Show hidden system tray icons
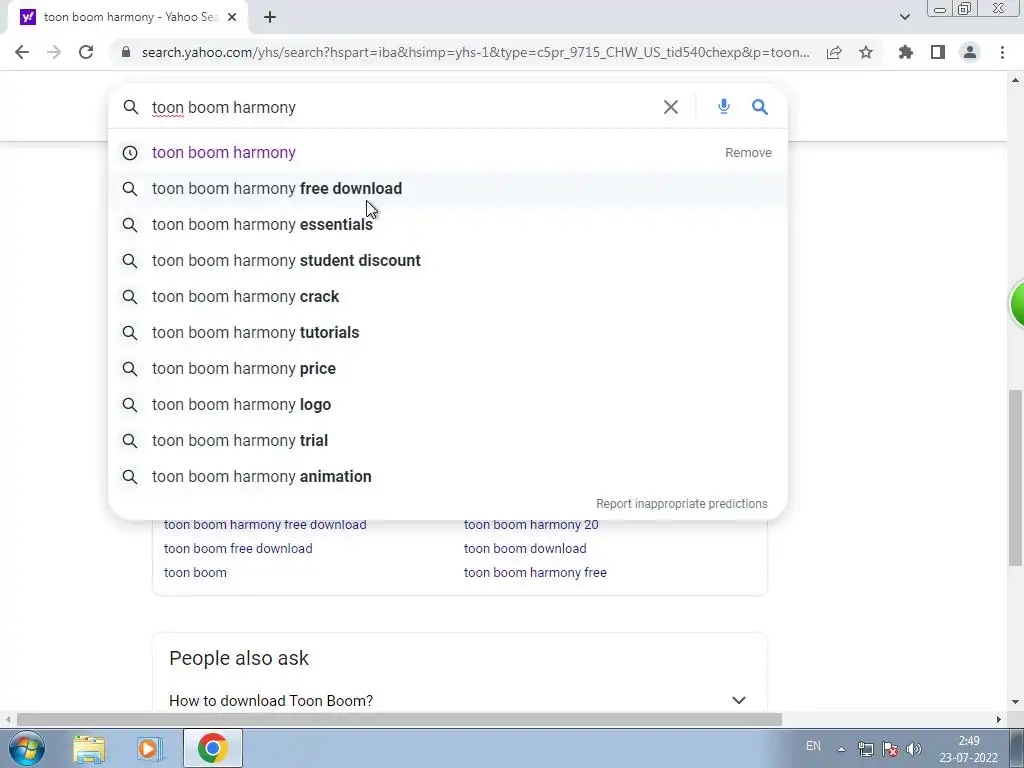 point(842,749)
